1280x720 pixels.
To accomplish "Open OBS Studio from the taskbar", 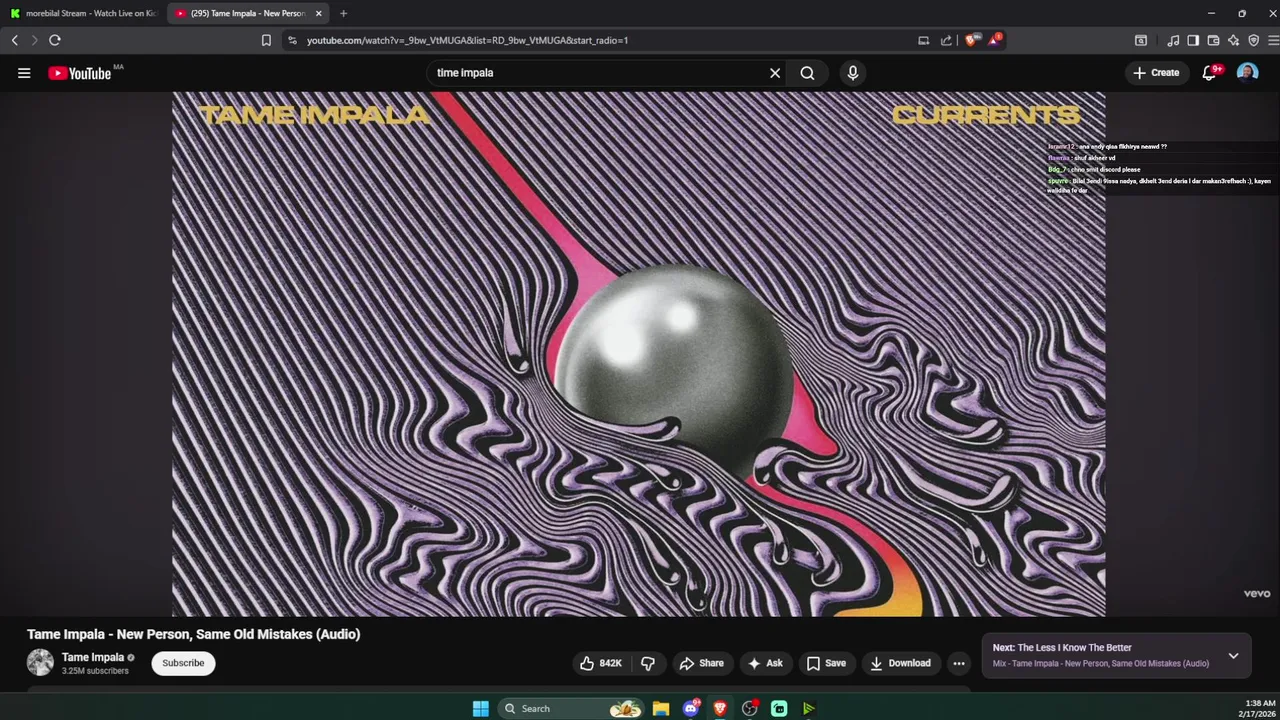I will coord(750,708).
